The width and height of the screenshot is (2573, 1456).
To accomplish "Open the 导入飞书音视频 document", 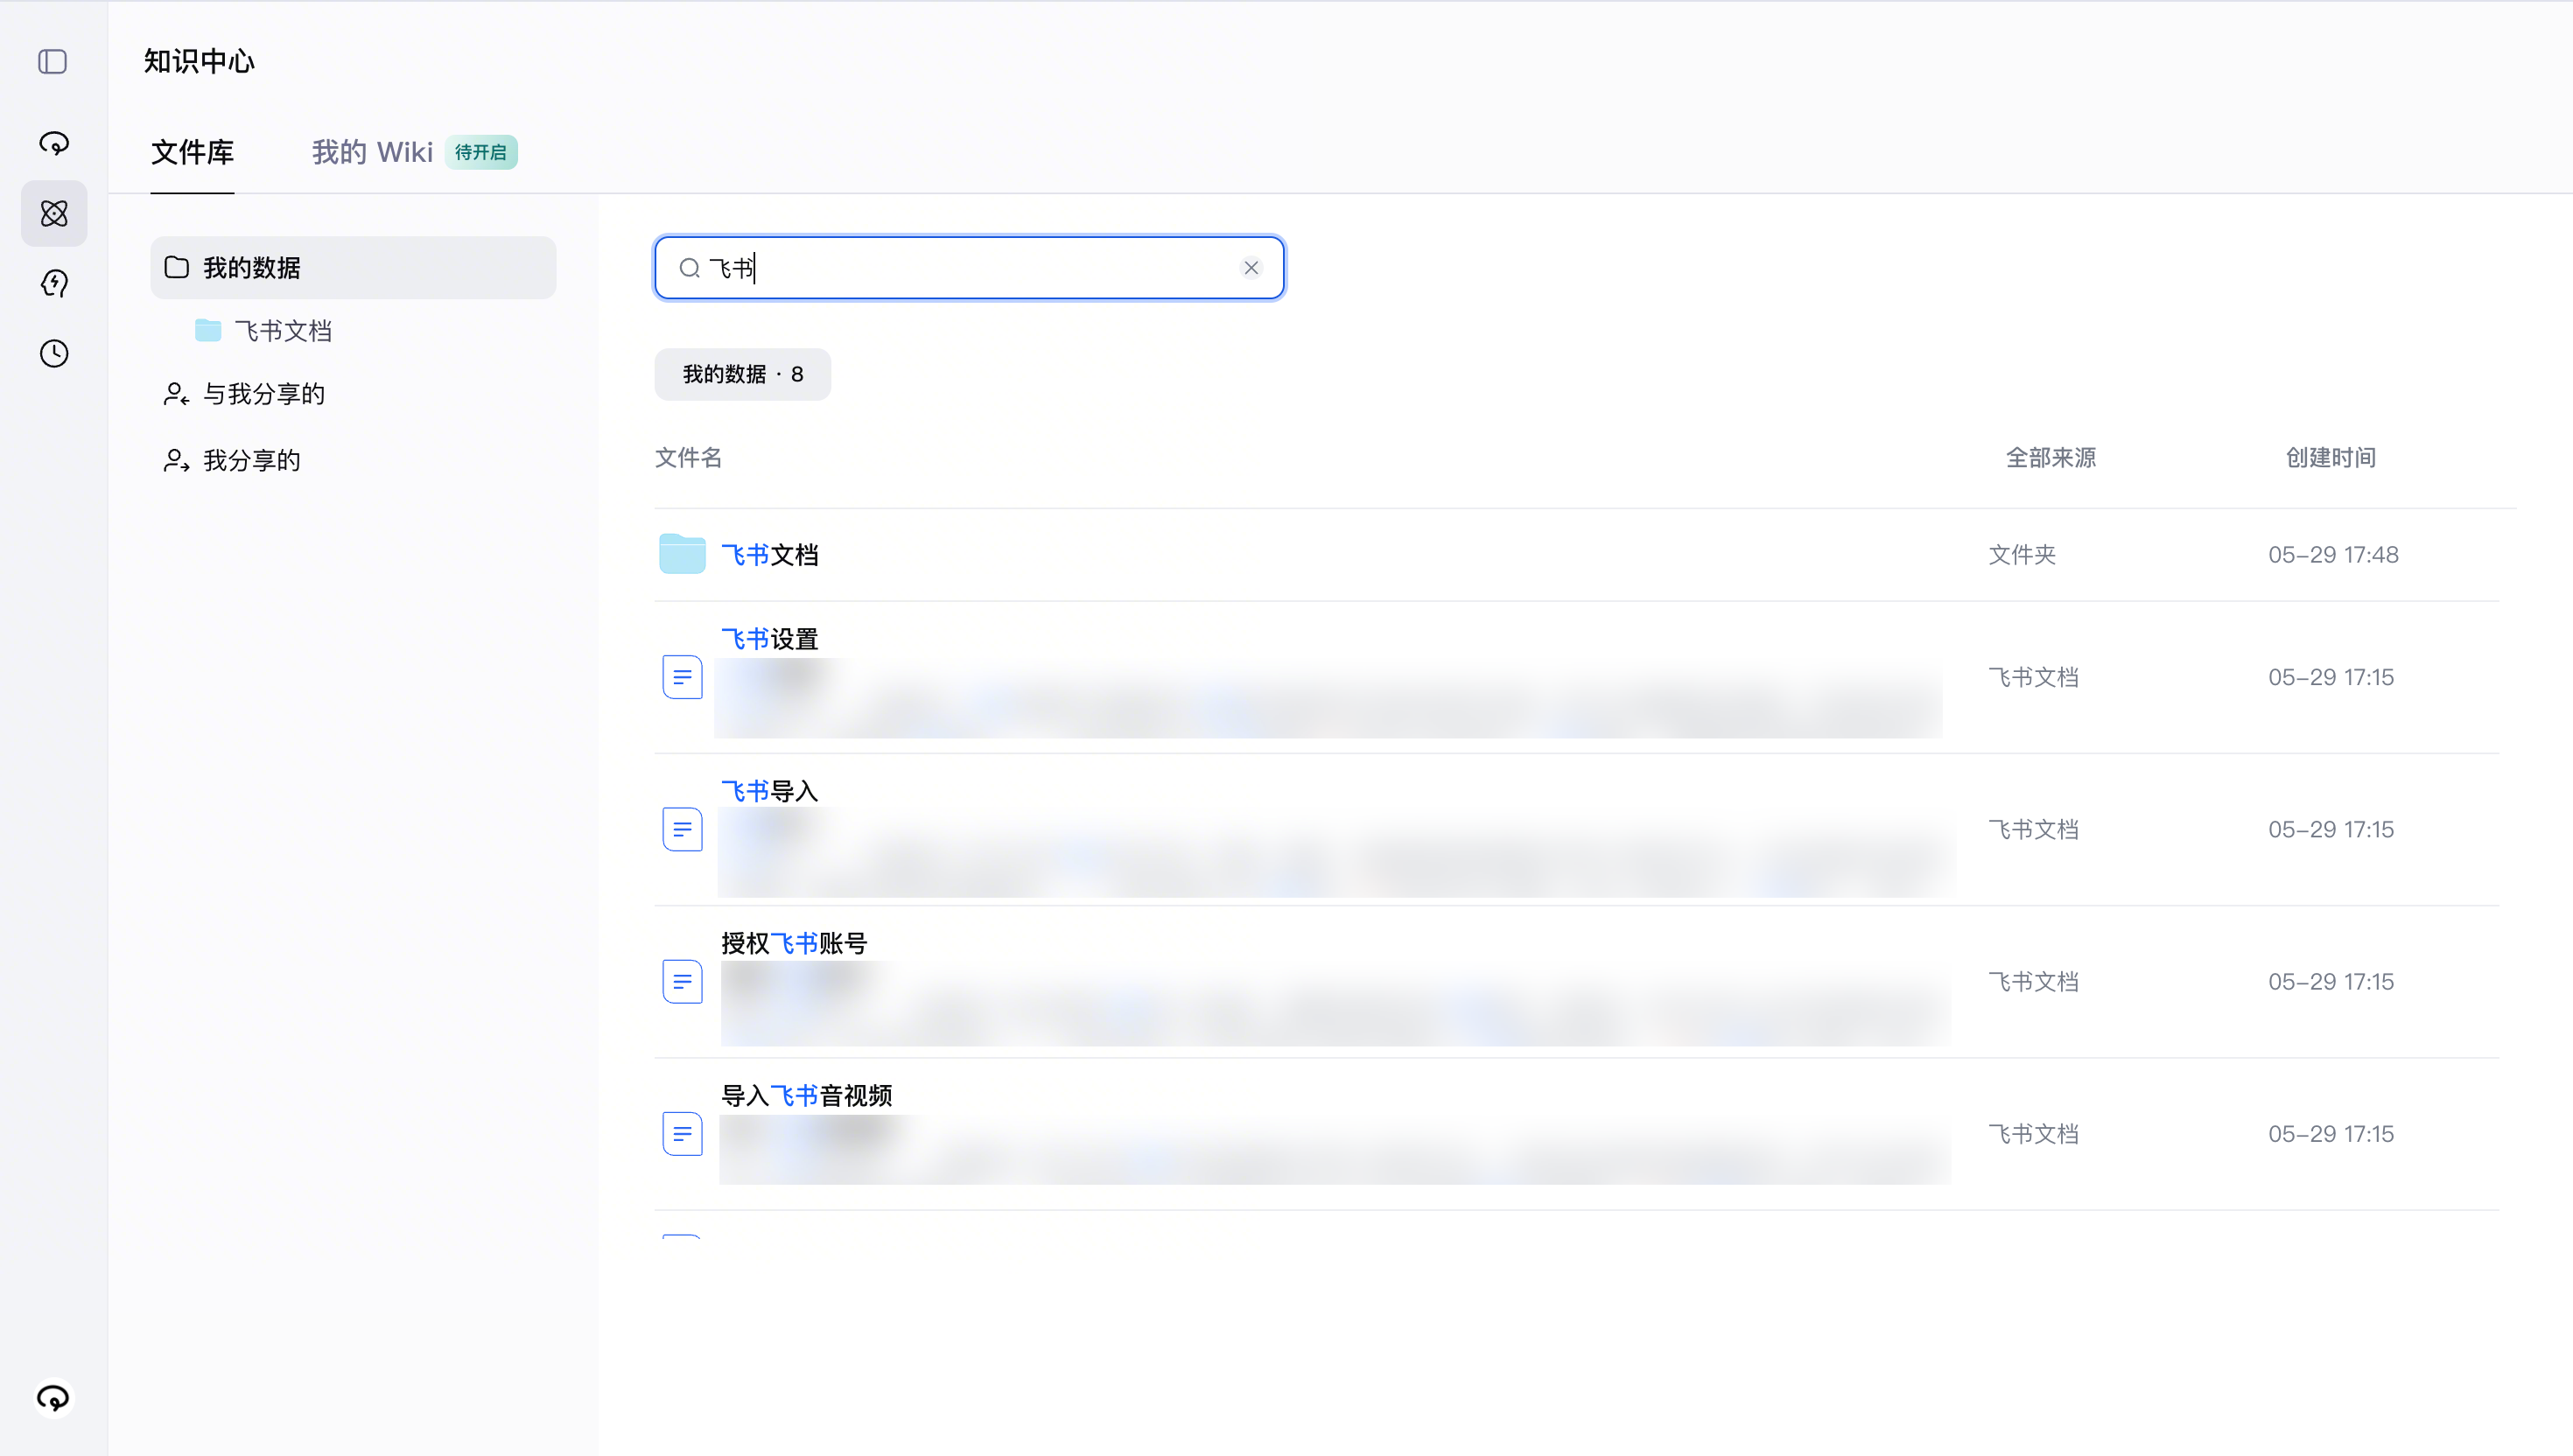I will (806, 1095).
